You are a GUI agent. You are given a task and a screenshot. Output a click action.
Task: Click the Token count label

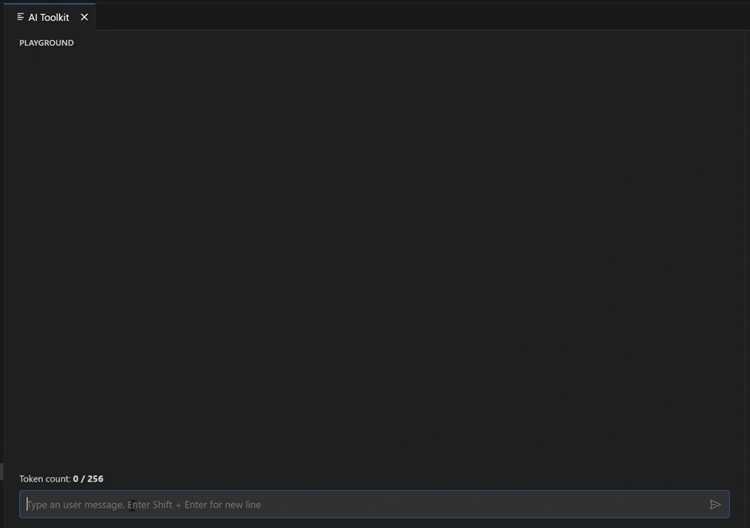[45, 479]
